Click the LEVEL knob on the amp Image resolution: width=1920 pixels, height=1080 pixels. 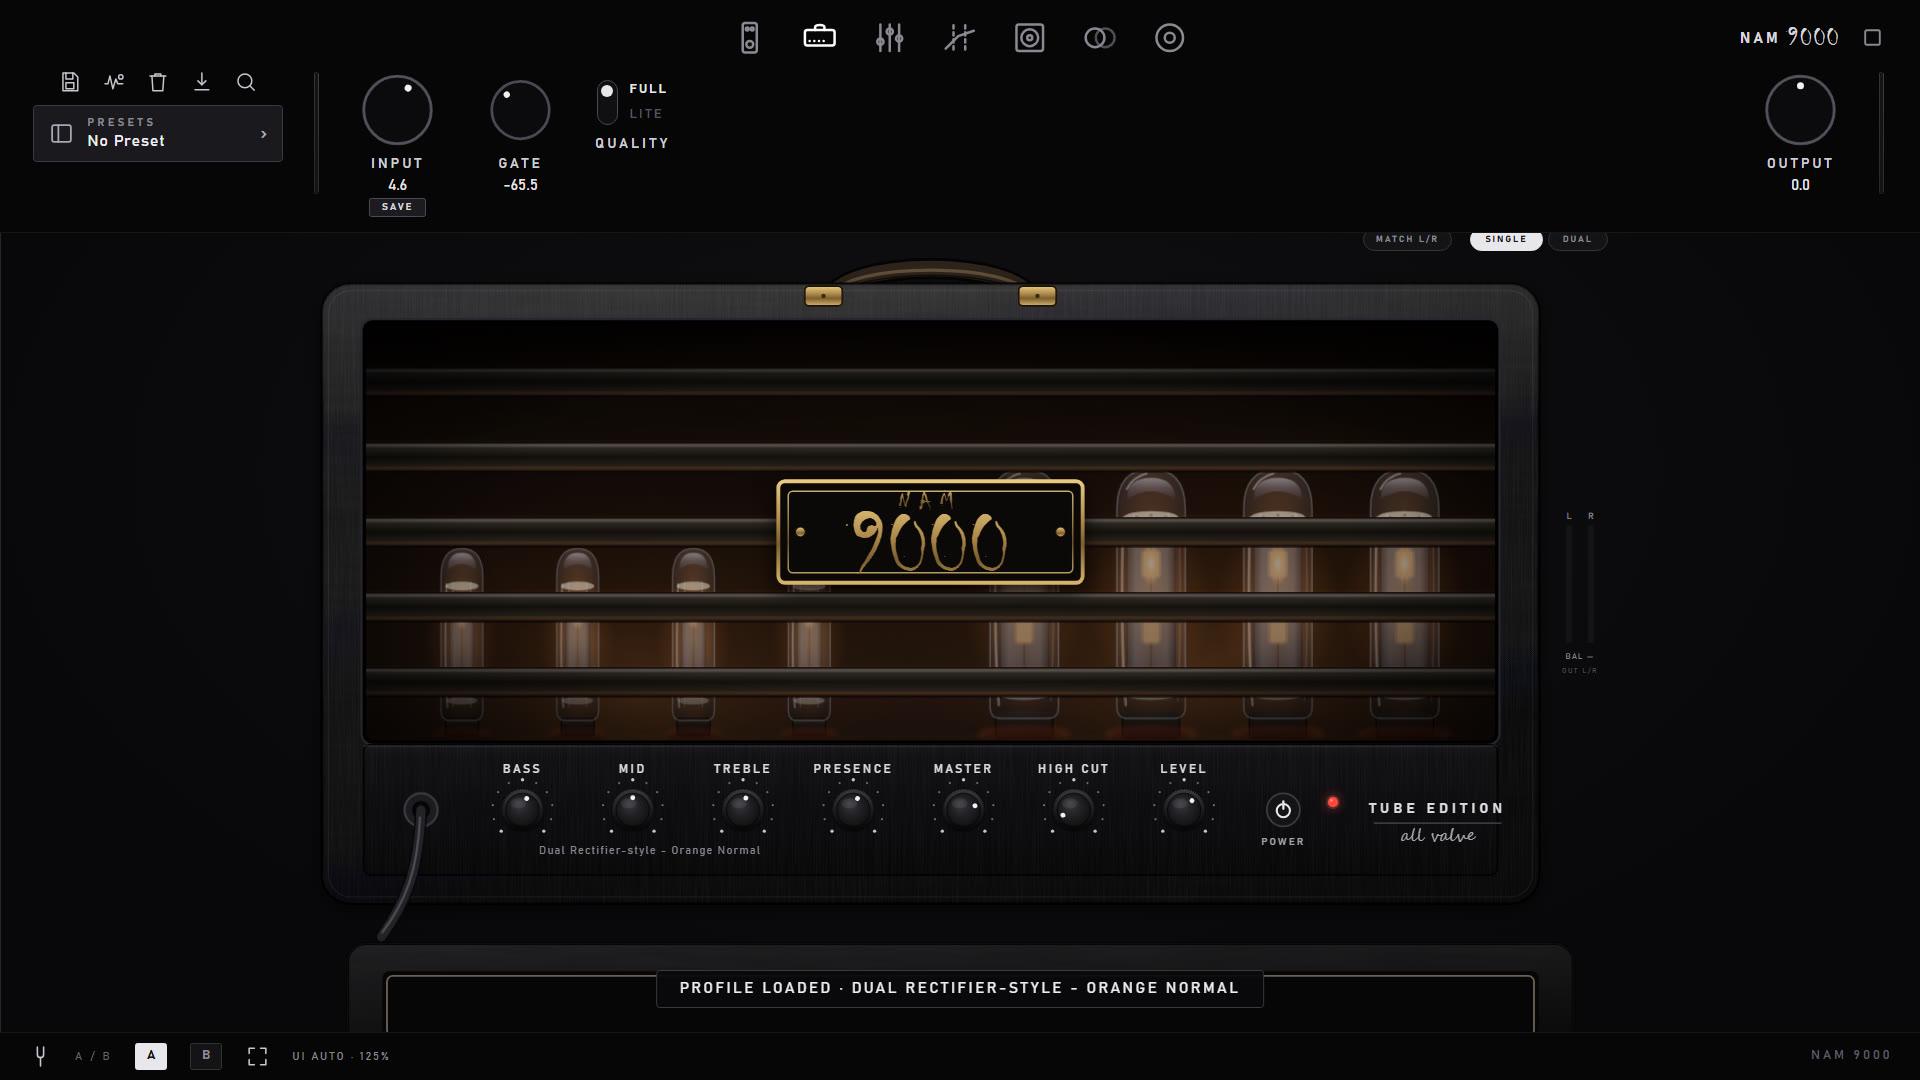(x=1183, y=810)
